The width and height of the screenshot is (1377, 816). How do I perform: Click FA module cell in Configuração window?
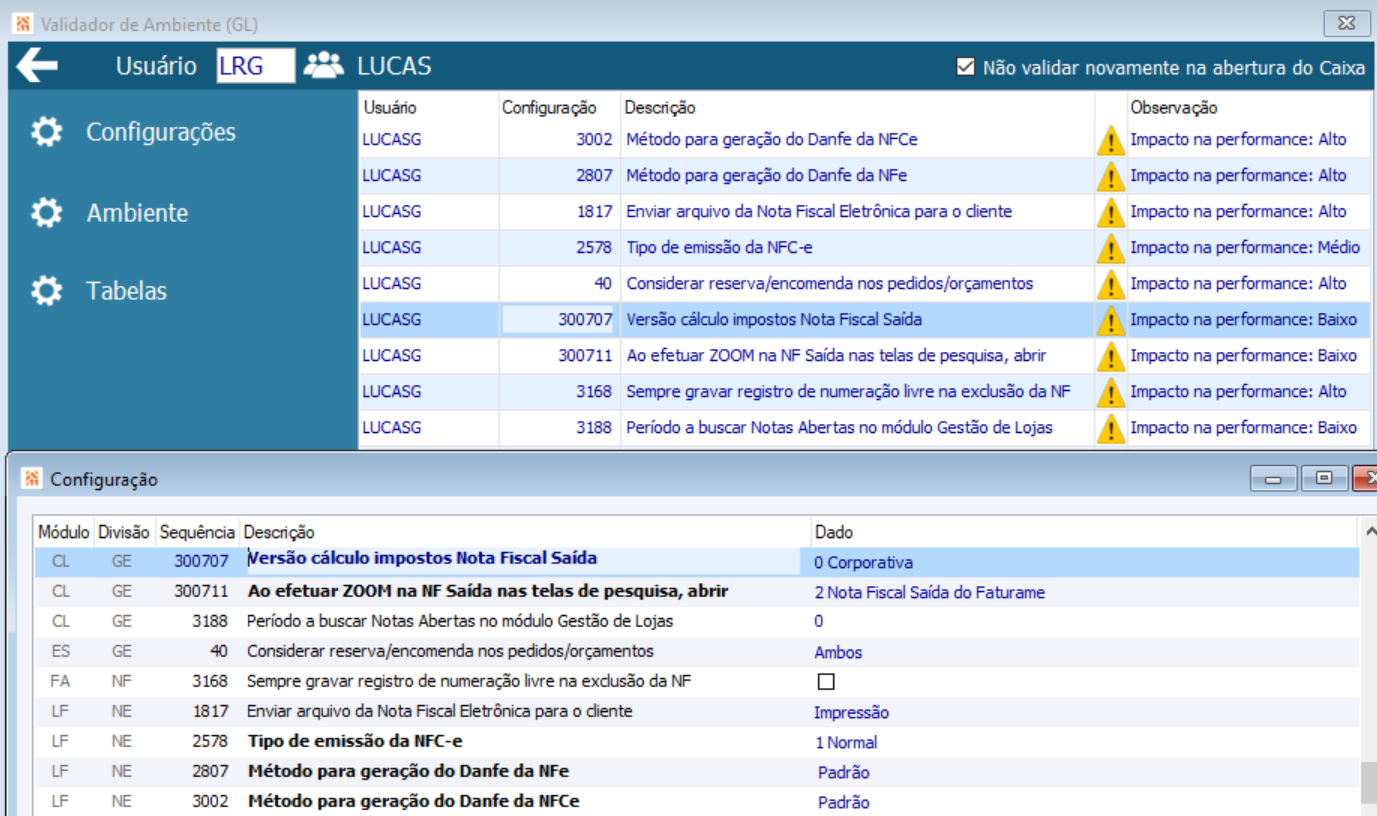tap(60, 682)
